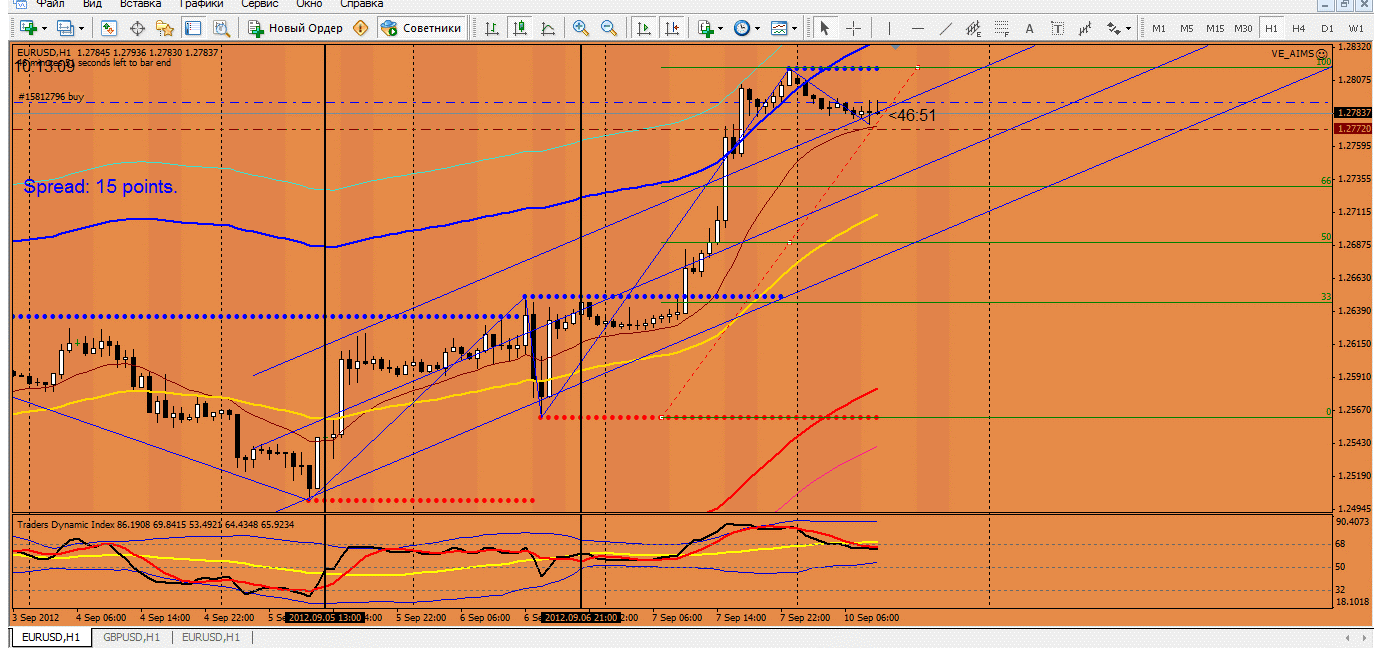
Task: Click the New Chart icon
Action: [27, 28]
